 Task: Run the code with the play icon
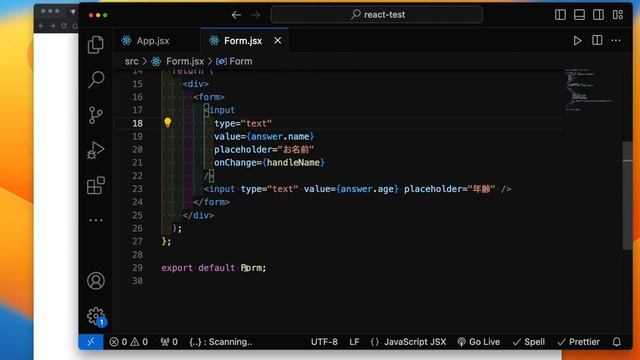tap(577, 40)
